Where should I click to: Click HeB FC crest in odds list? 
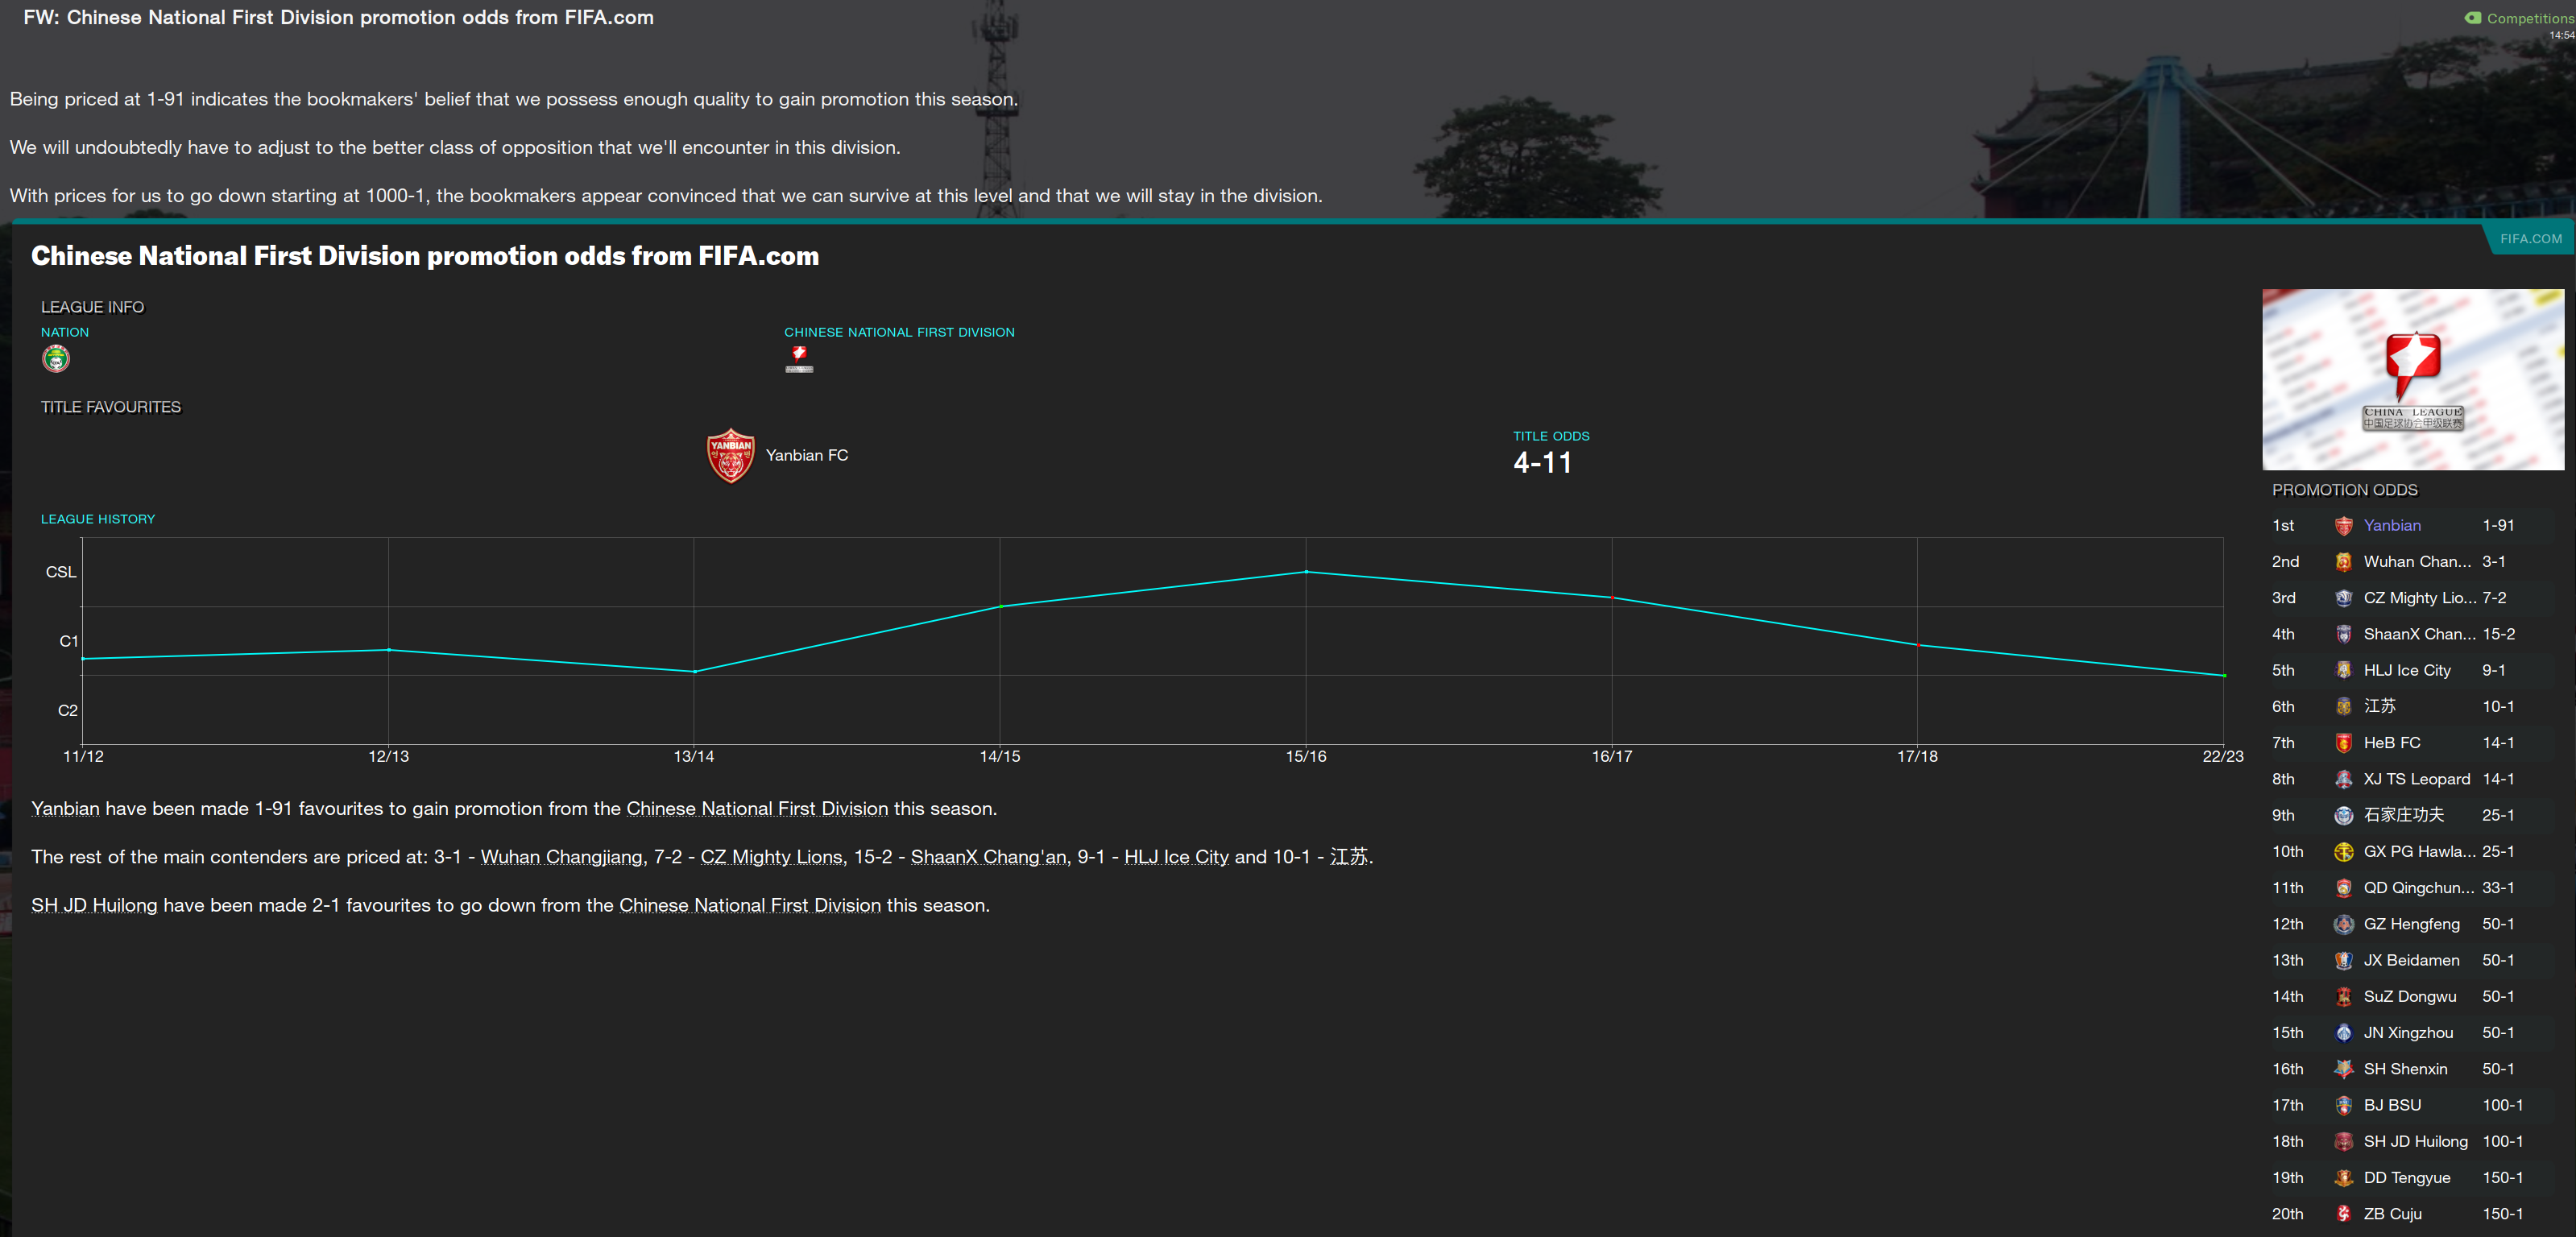pyautogui.click(x=2343, y=743)
